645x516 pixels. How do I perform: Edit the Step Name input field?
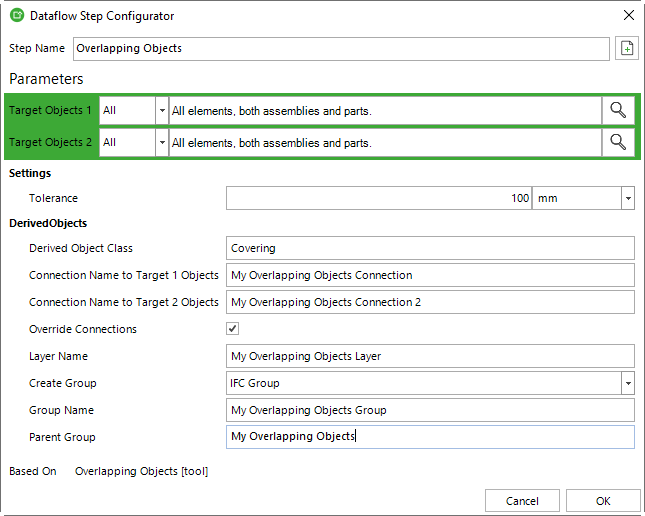341,49
